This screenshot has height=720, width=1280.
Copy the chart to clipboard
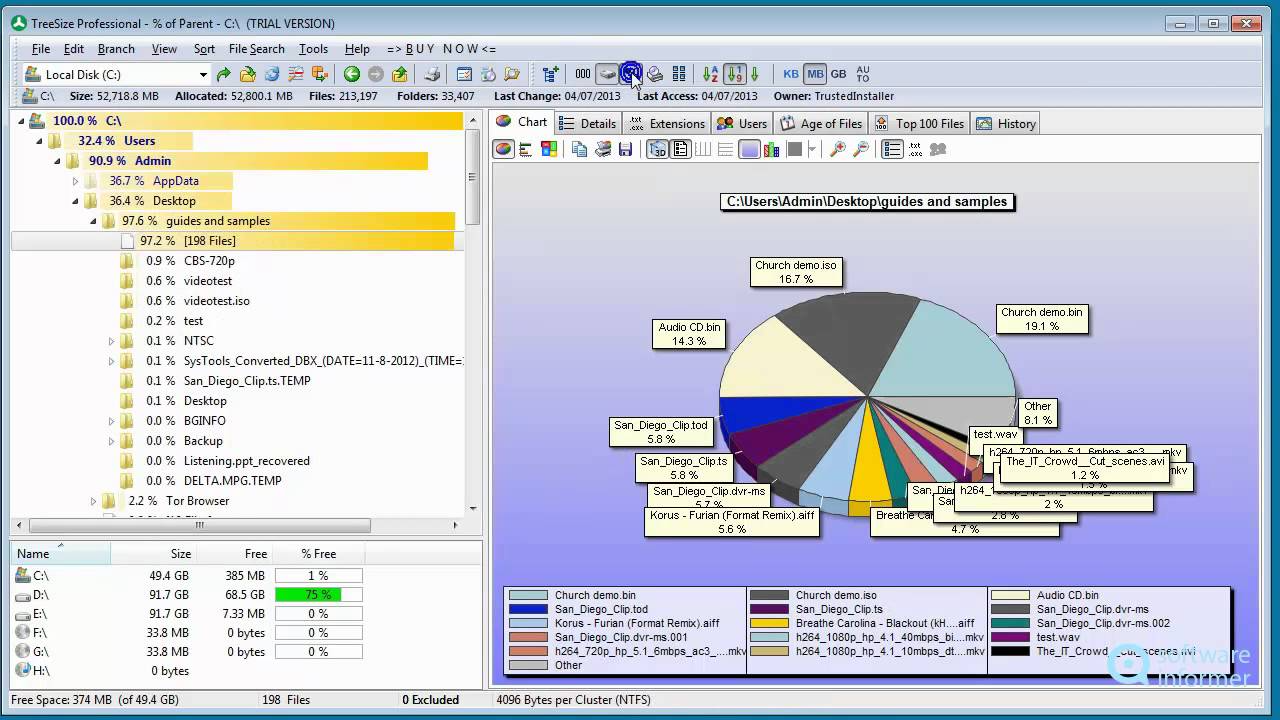click(580, 148)
